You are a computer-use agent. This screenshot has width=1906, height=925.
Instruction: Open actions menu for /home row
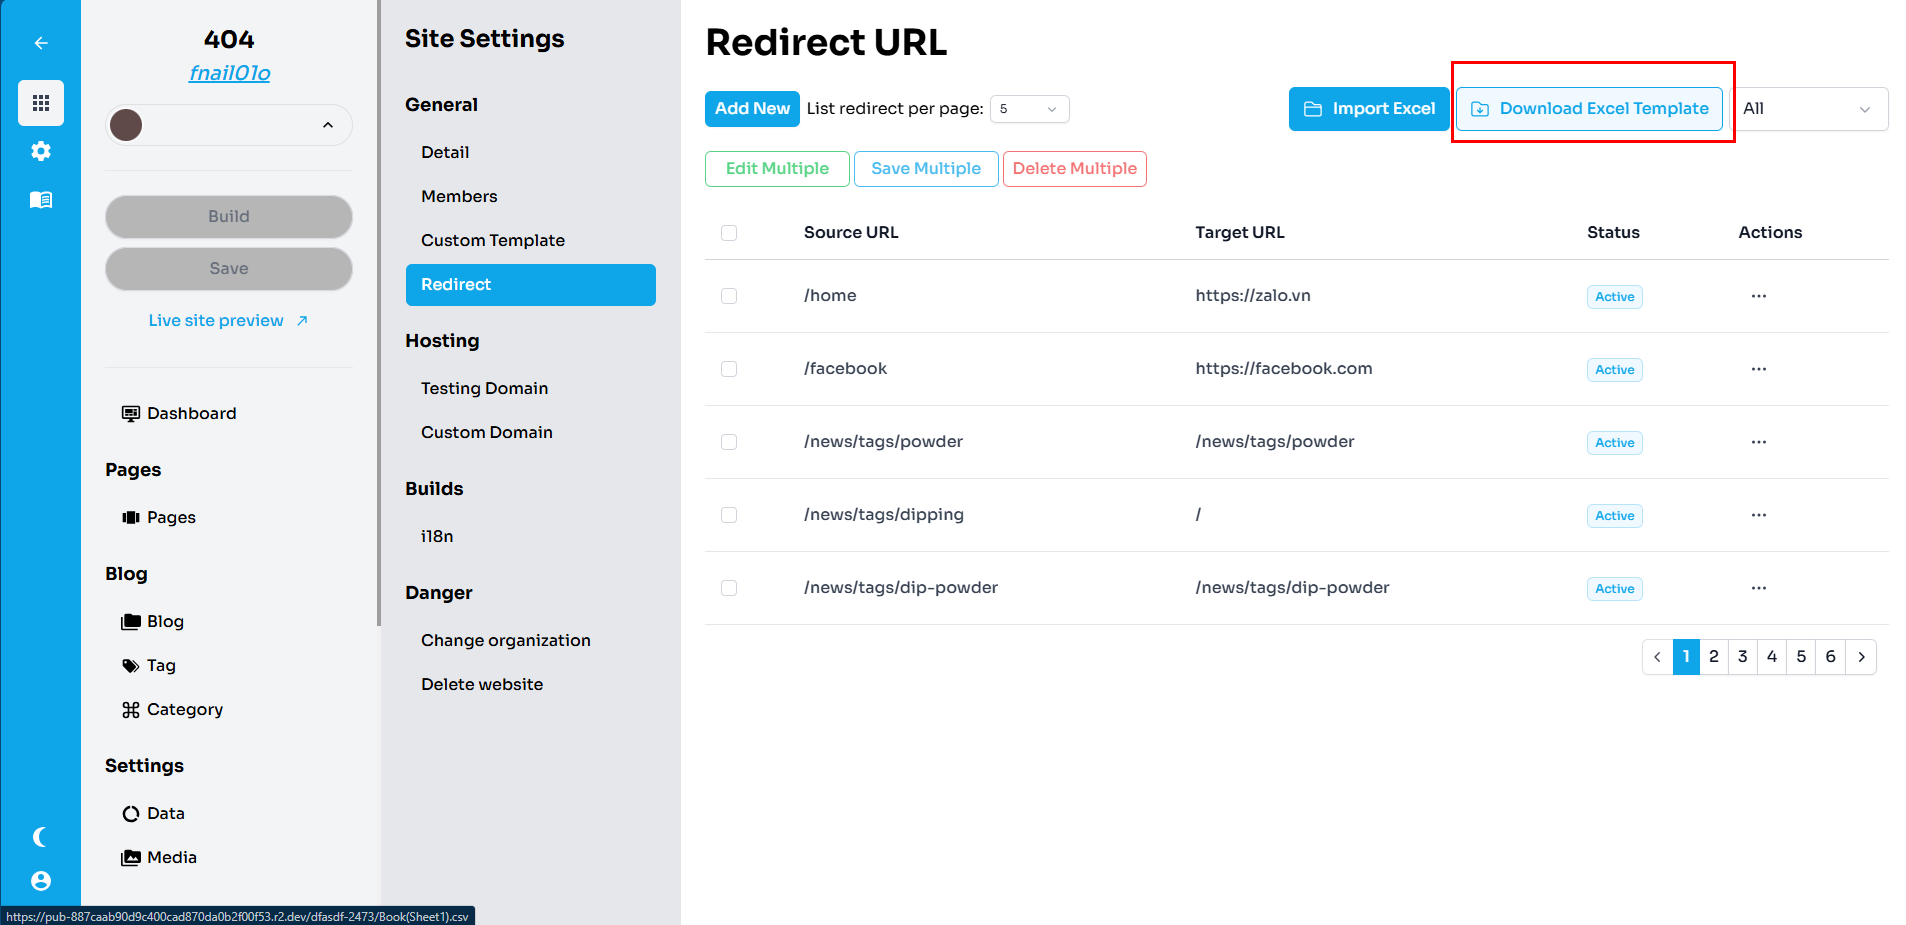(1758, 296)
